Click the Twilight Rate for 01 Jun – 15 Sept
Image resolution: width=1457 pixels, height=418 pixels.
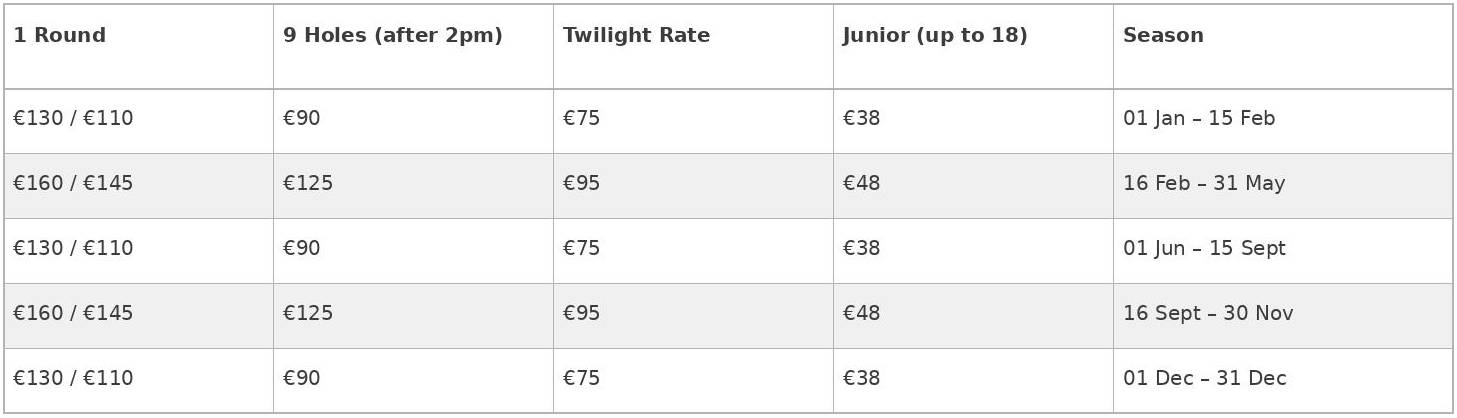coord(581,249)
